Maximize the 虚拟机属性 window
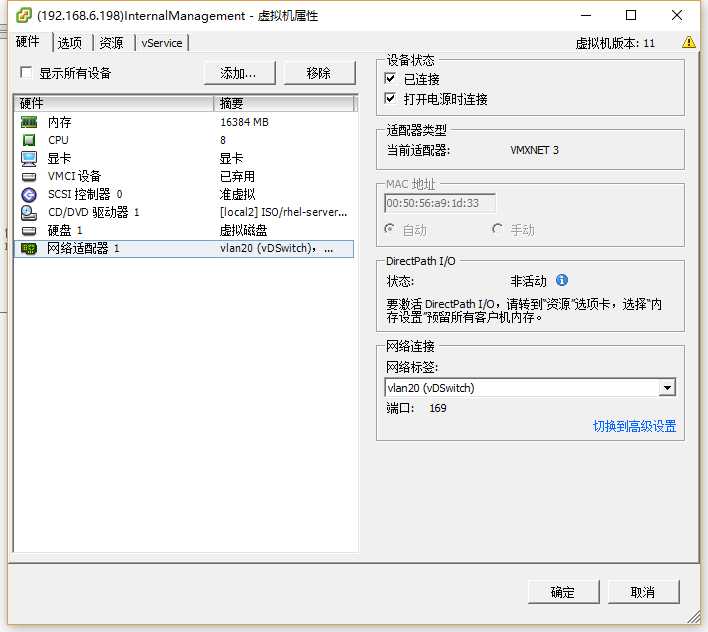The image size is (708, 632). coord(631,15)
